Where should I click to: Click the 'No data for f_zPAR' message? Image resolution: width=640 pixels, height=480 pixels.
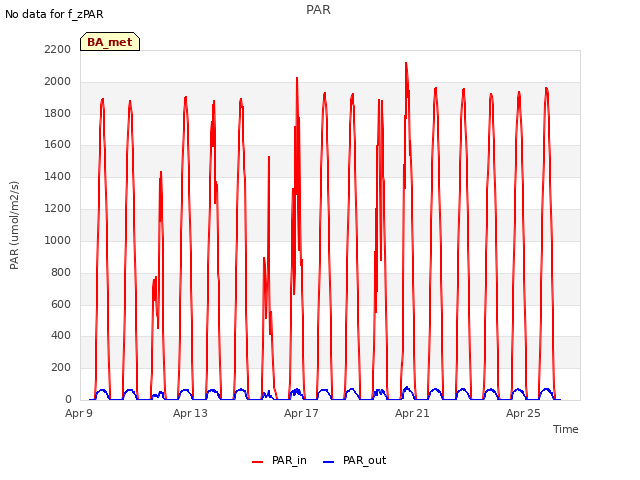(54, 14)
